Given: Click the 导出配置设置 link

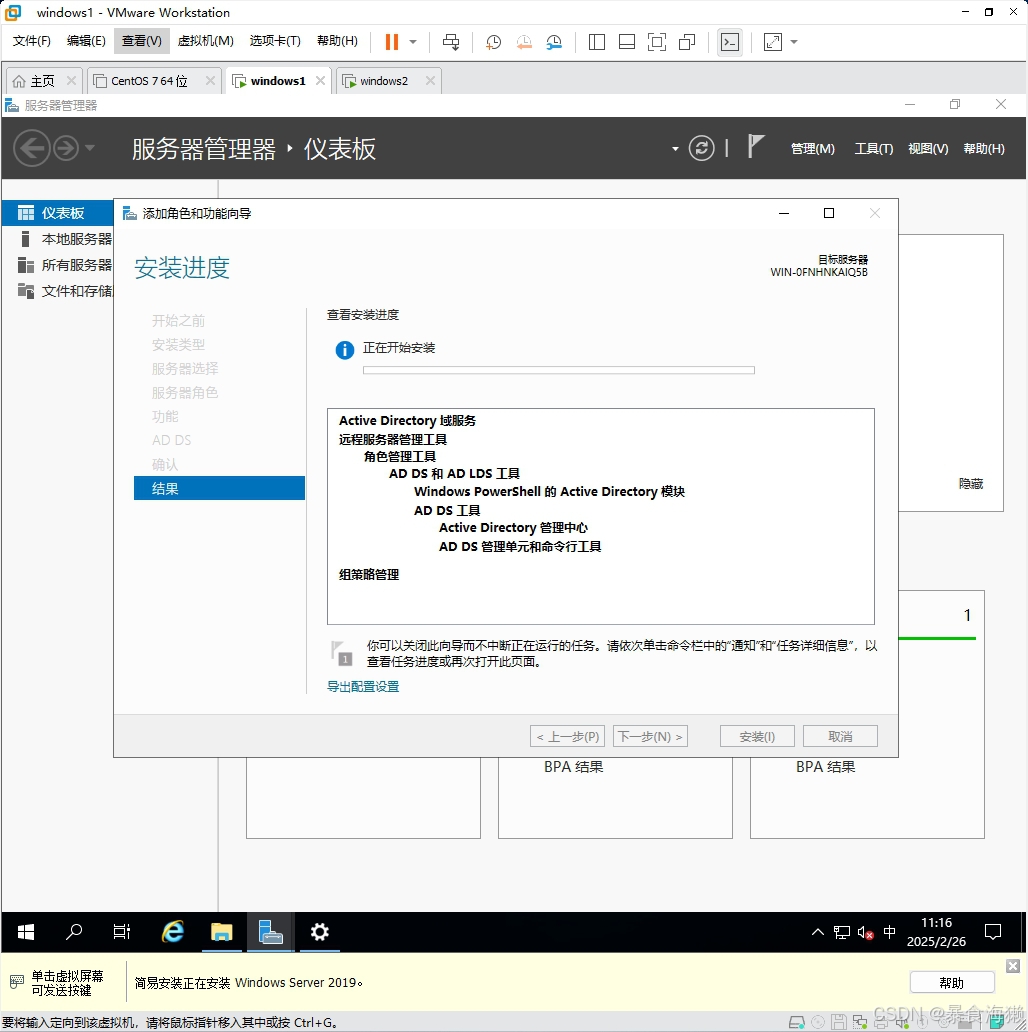Looking at the screenshot, I should tap(363, 686).
